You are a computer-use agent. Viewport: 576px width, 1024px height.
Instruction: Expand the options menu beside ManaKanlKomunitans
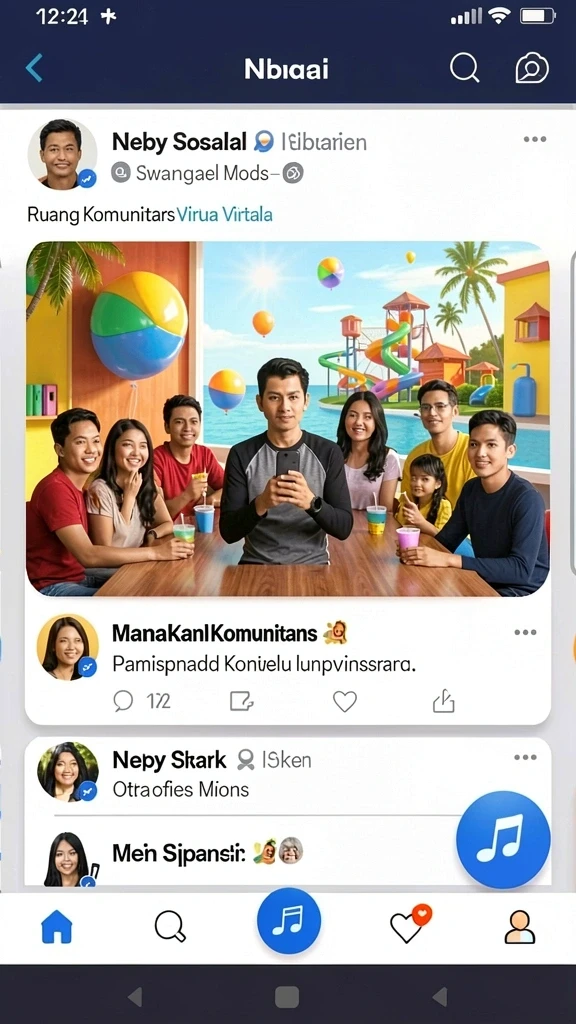525,632
